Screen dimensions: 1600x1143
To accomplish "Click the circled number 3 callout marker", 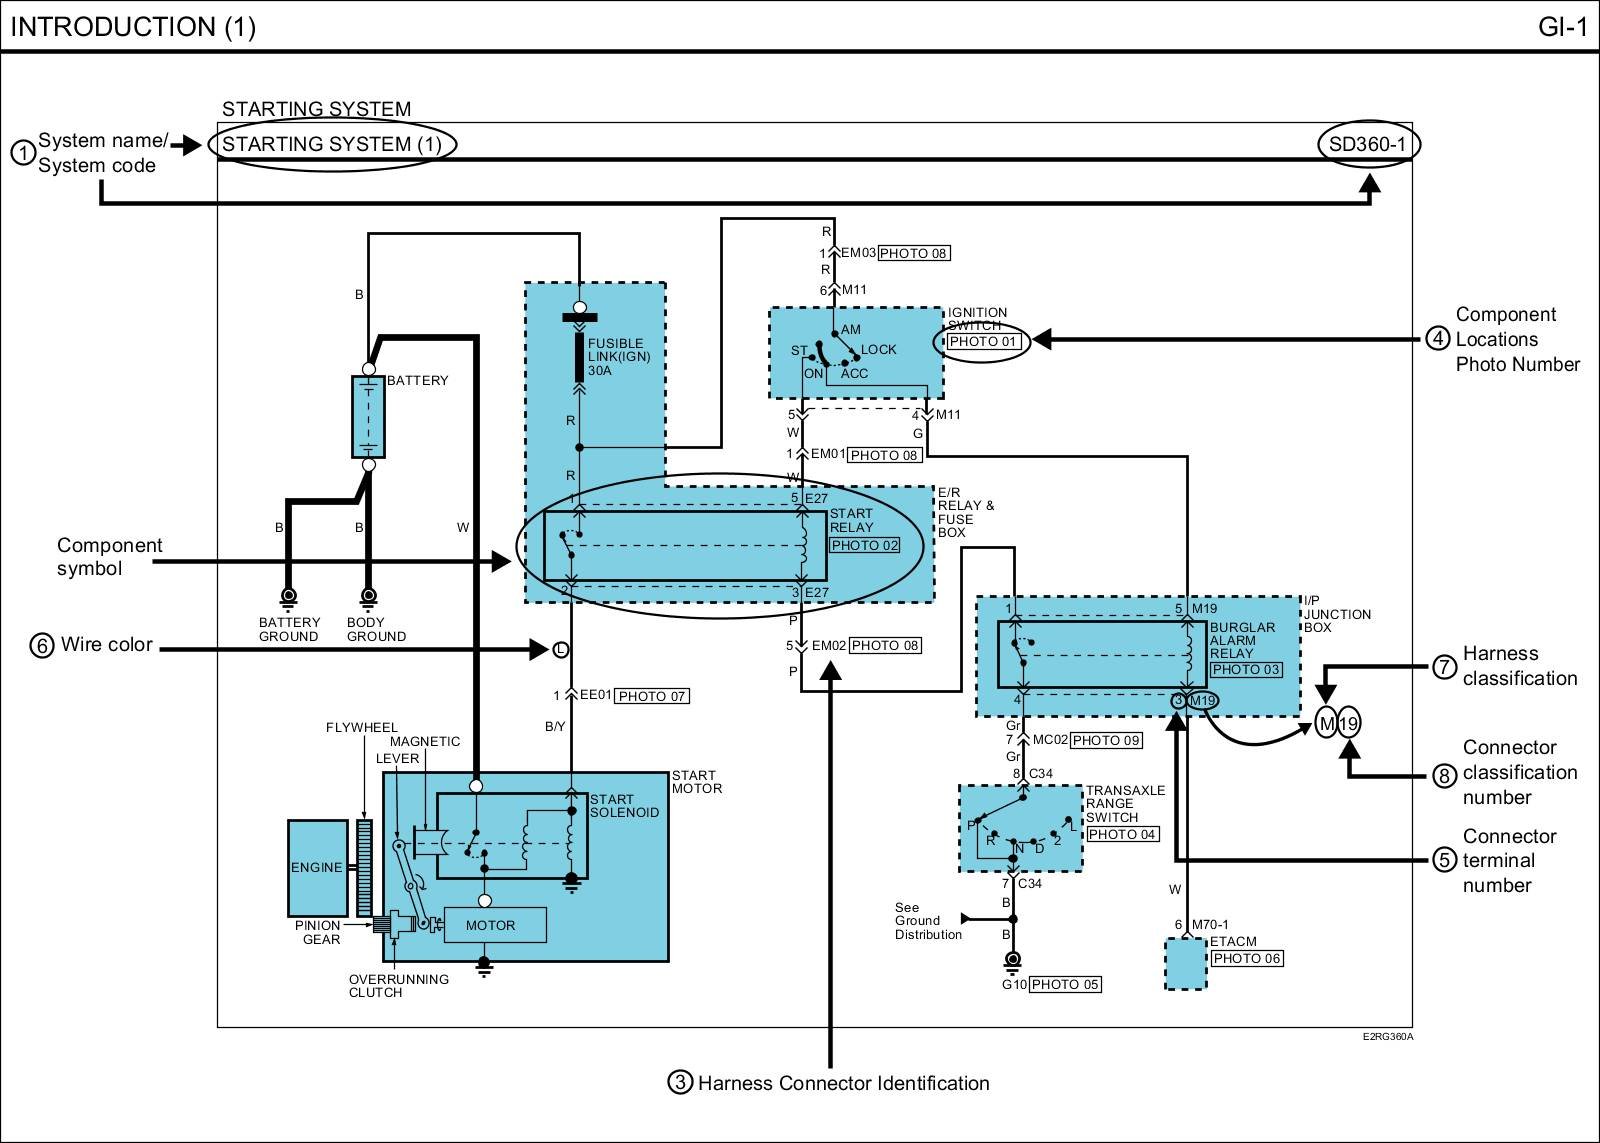I will click(680, 1082).
